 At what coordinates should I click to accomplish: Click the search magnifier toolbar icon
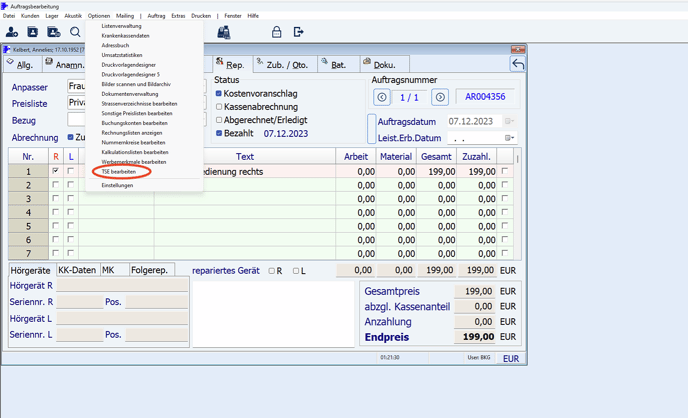(x=75, y=33)
